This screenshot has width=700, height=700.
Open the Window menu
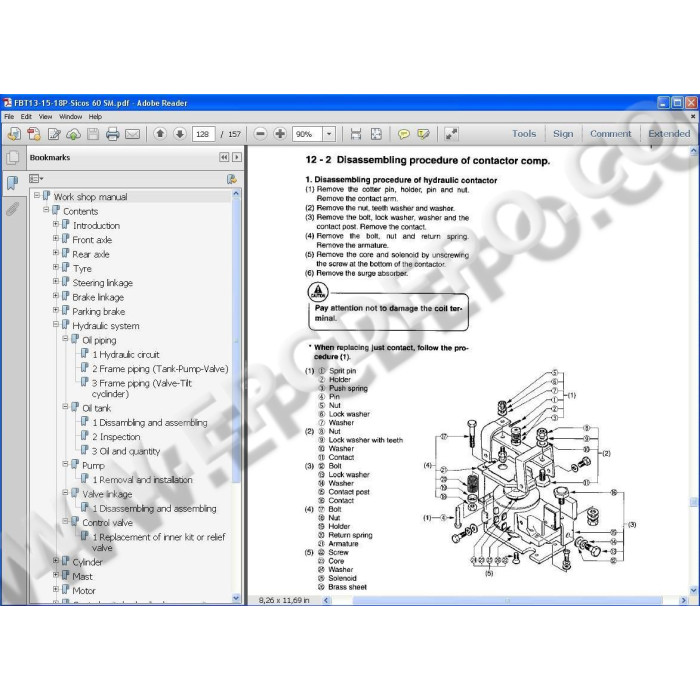point(71,117)
